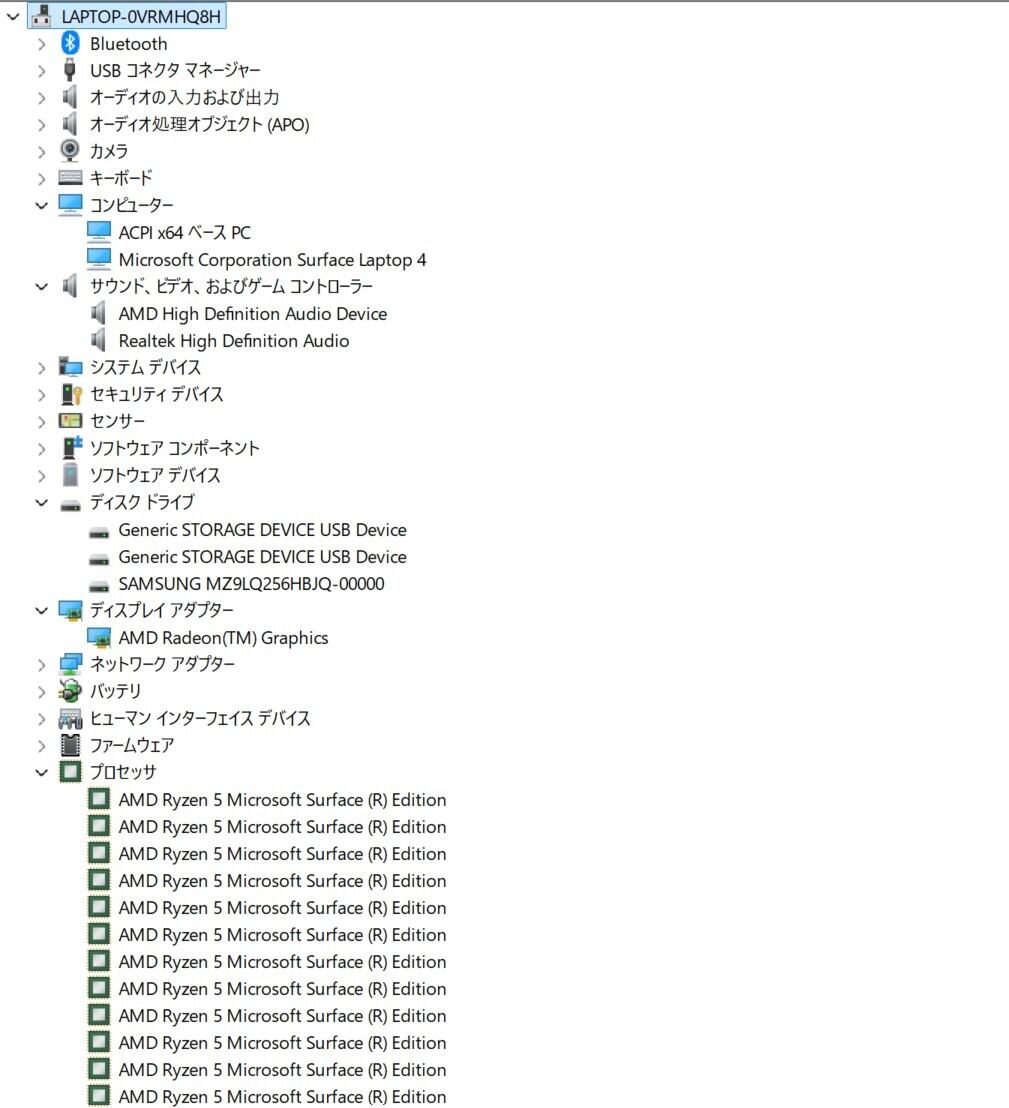The image size is (1009, 1108).
Task: Click the ヒューマン インターフェイス デバイス icon
Action: coord(70,719)
